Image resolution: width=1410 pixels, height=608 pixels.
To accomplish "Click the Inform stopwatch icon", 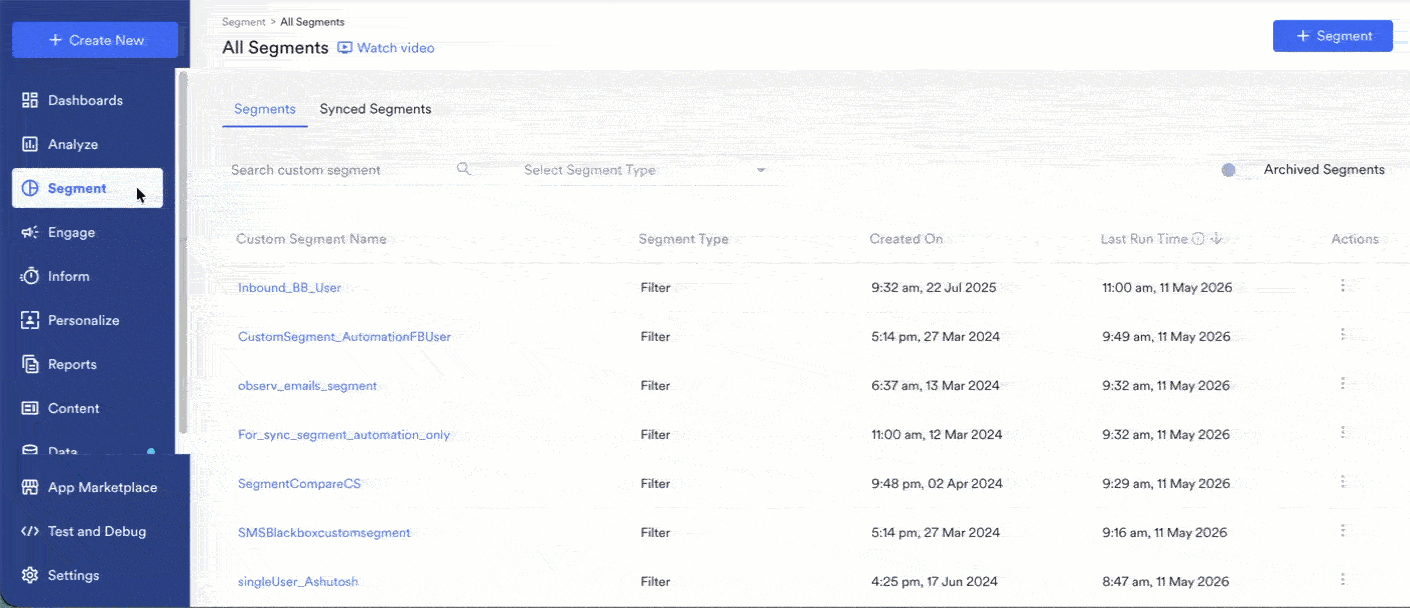I will click(x=30, y=276).
